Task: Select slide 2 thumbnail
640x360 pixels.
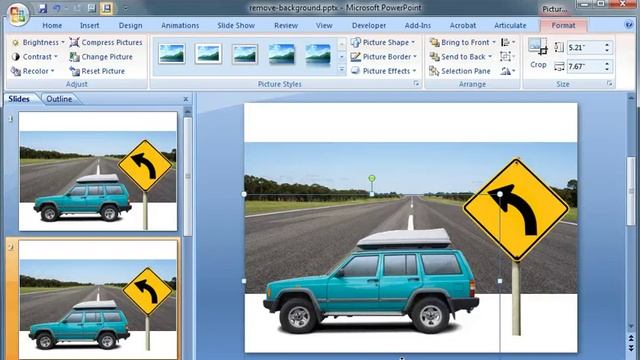Action: (x=98, y=300)
